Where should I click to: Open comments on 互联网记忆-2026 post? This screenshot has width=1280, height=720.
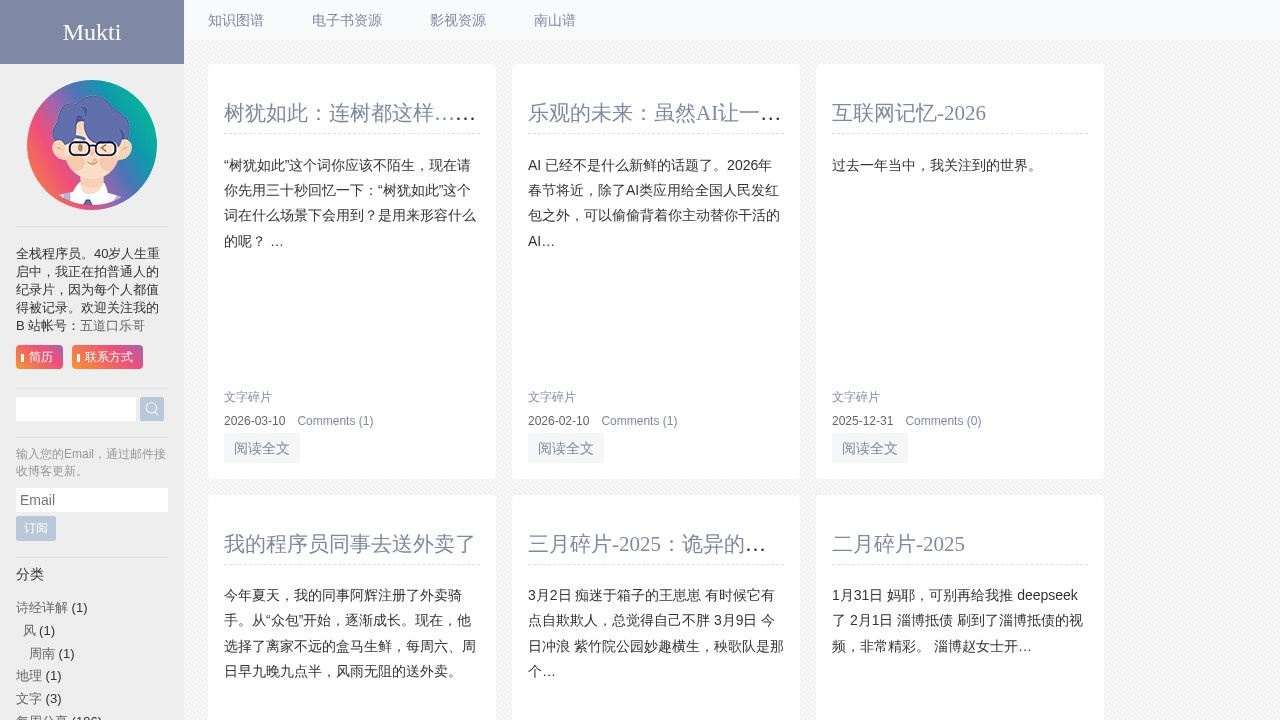pos(943,421)
